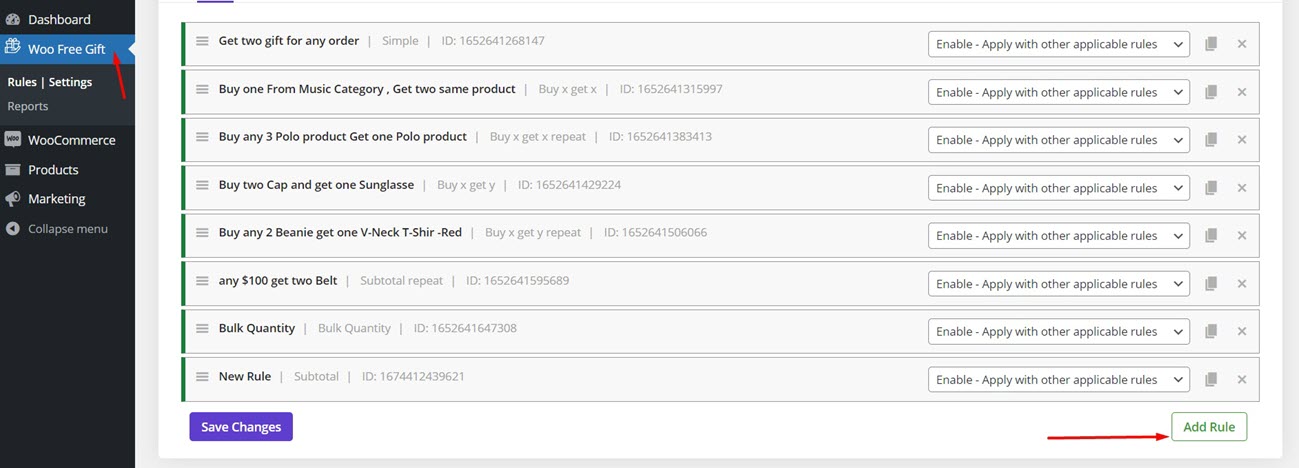Change status of "any $100 get two Belt"
The height and width of the screenshot is (468, 1299).
1059,283
